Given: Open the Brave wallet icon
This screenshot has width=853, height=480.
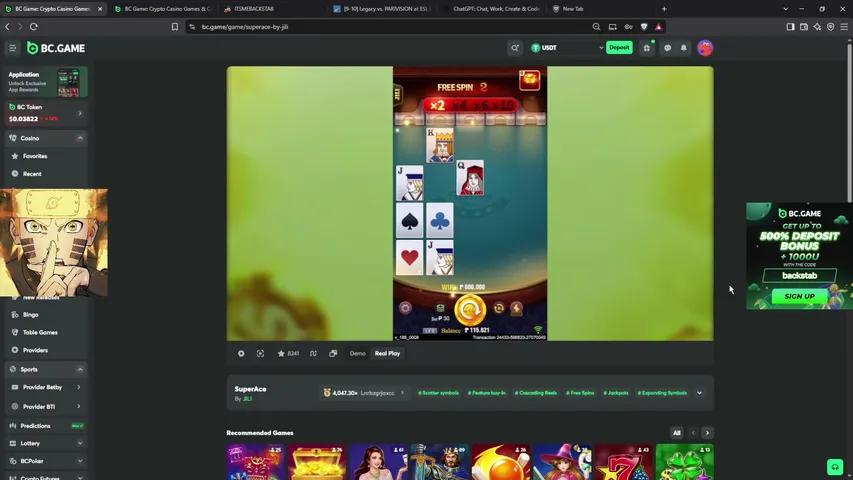Looking at the screenshot, I should (804, 27).
